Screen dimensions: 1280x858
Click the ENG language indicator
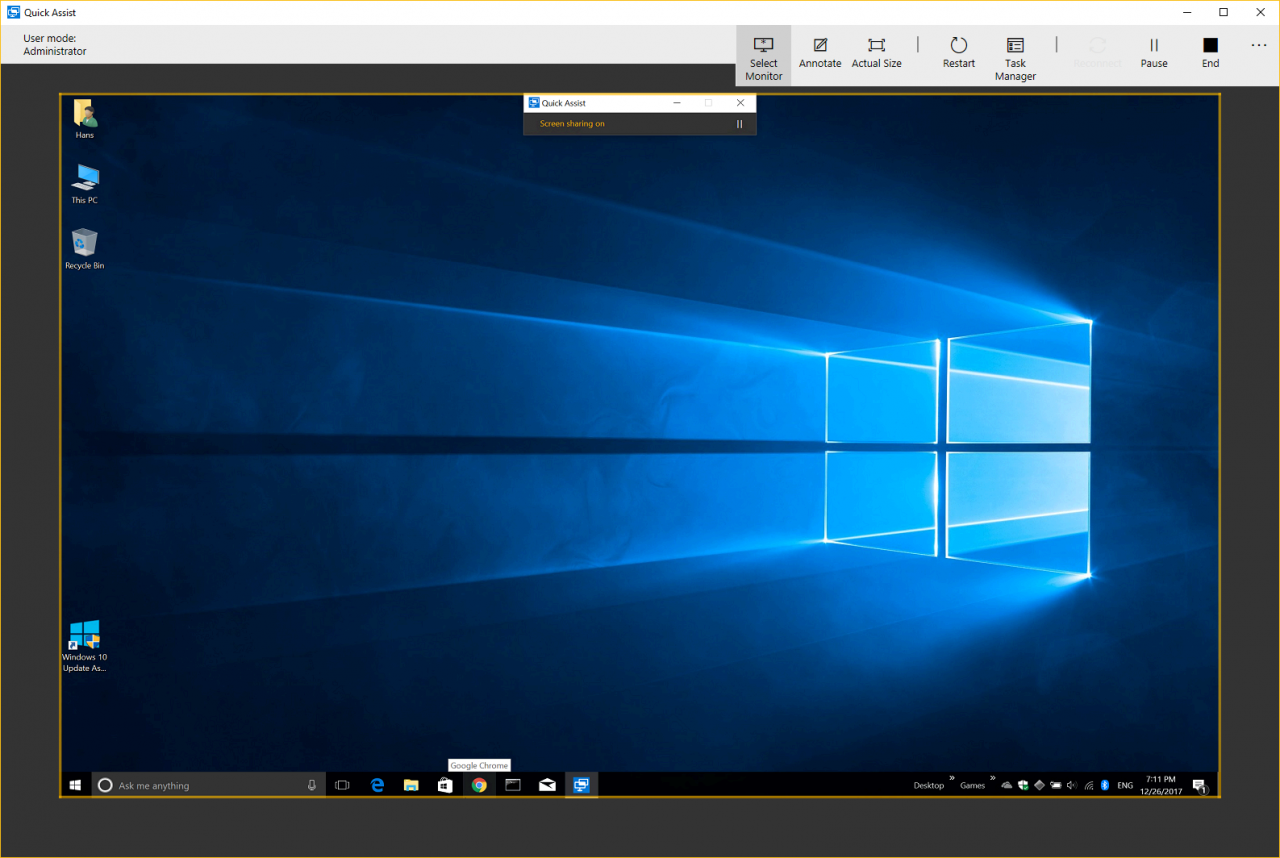click(x=1124, y=785)
